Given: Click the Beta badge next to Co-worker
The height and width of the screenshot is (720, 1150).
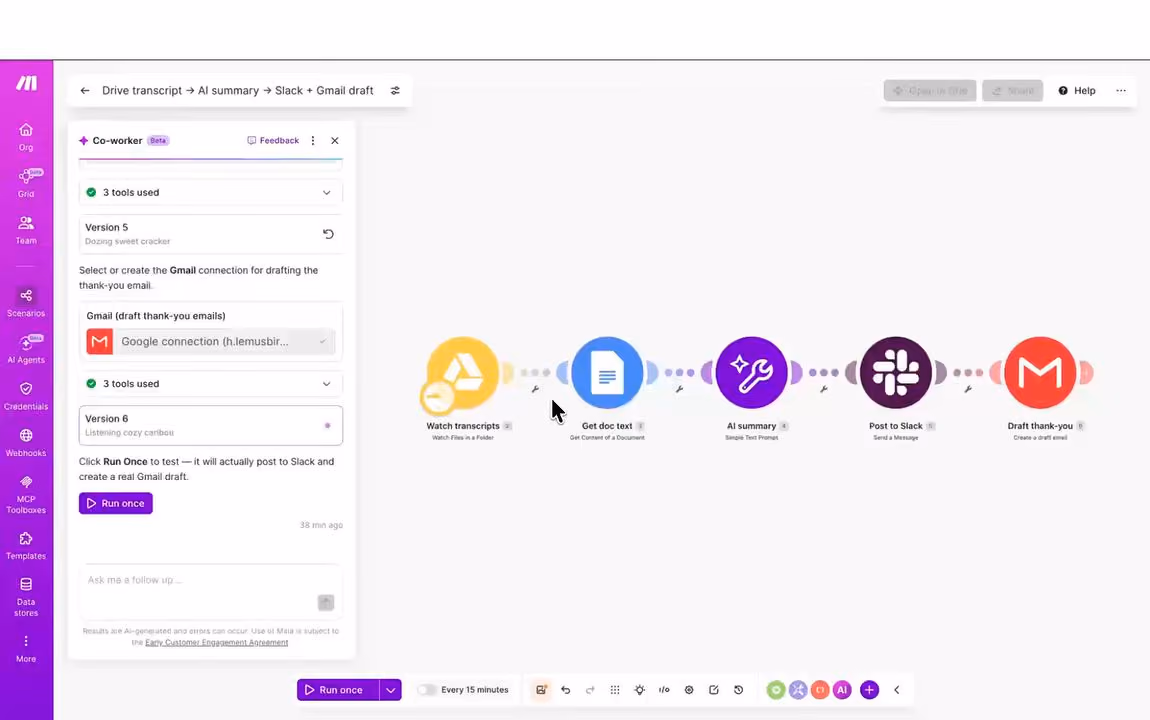Looking at the screenshot, I should point(158,140).
